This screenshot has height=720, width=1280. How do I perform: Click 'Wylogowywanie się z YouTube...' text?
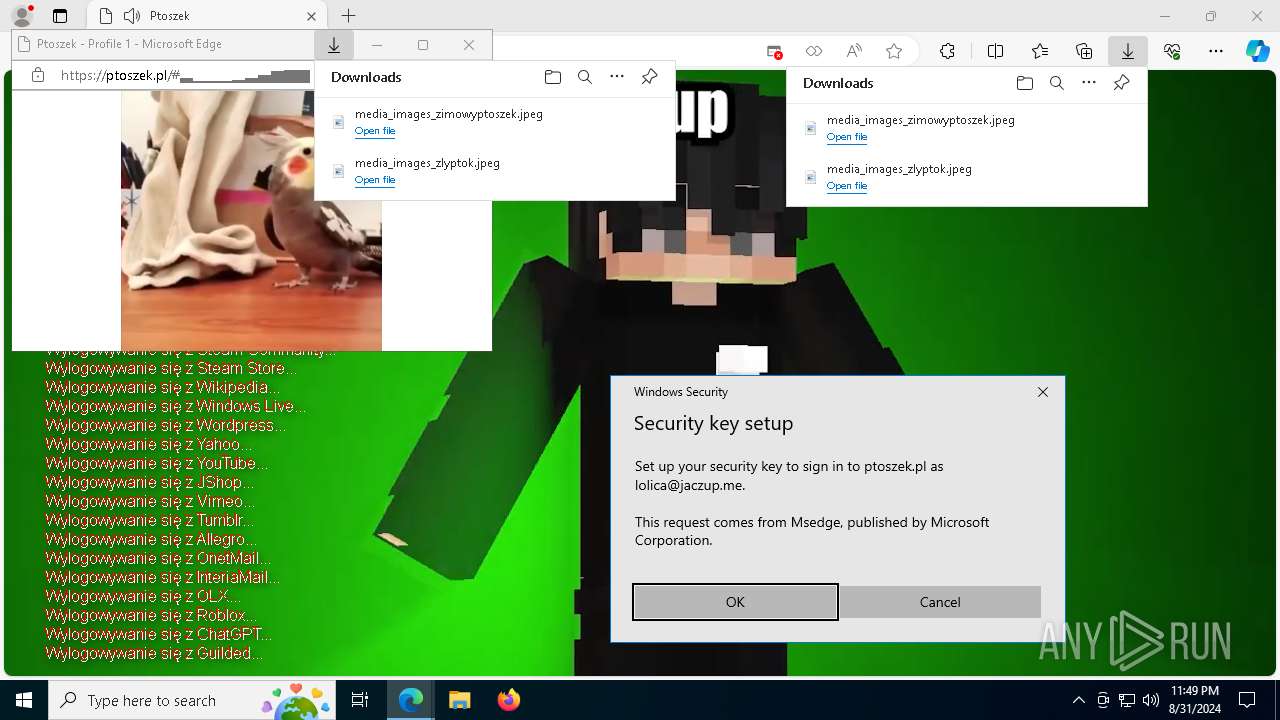click(x=157, y=463)
